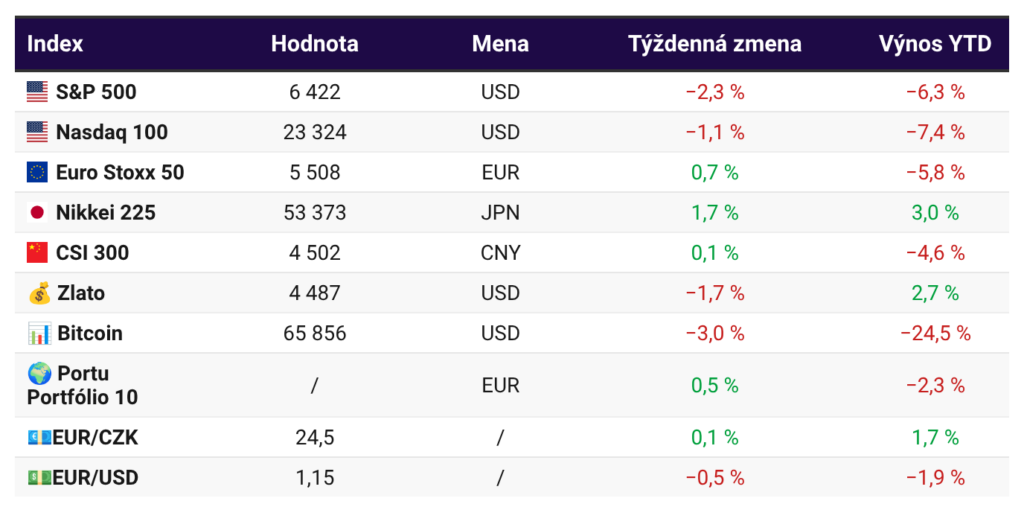This screenshot has width=1024, height=507.
Task: Select the Hodnota column header
Action: click(314, 44)
